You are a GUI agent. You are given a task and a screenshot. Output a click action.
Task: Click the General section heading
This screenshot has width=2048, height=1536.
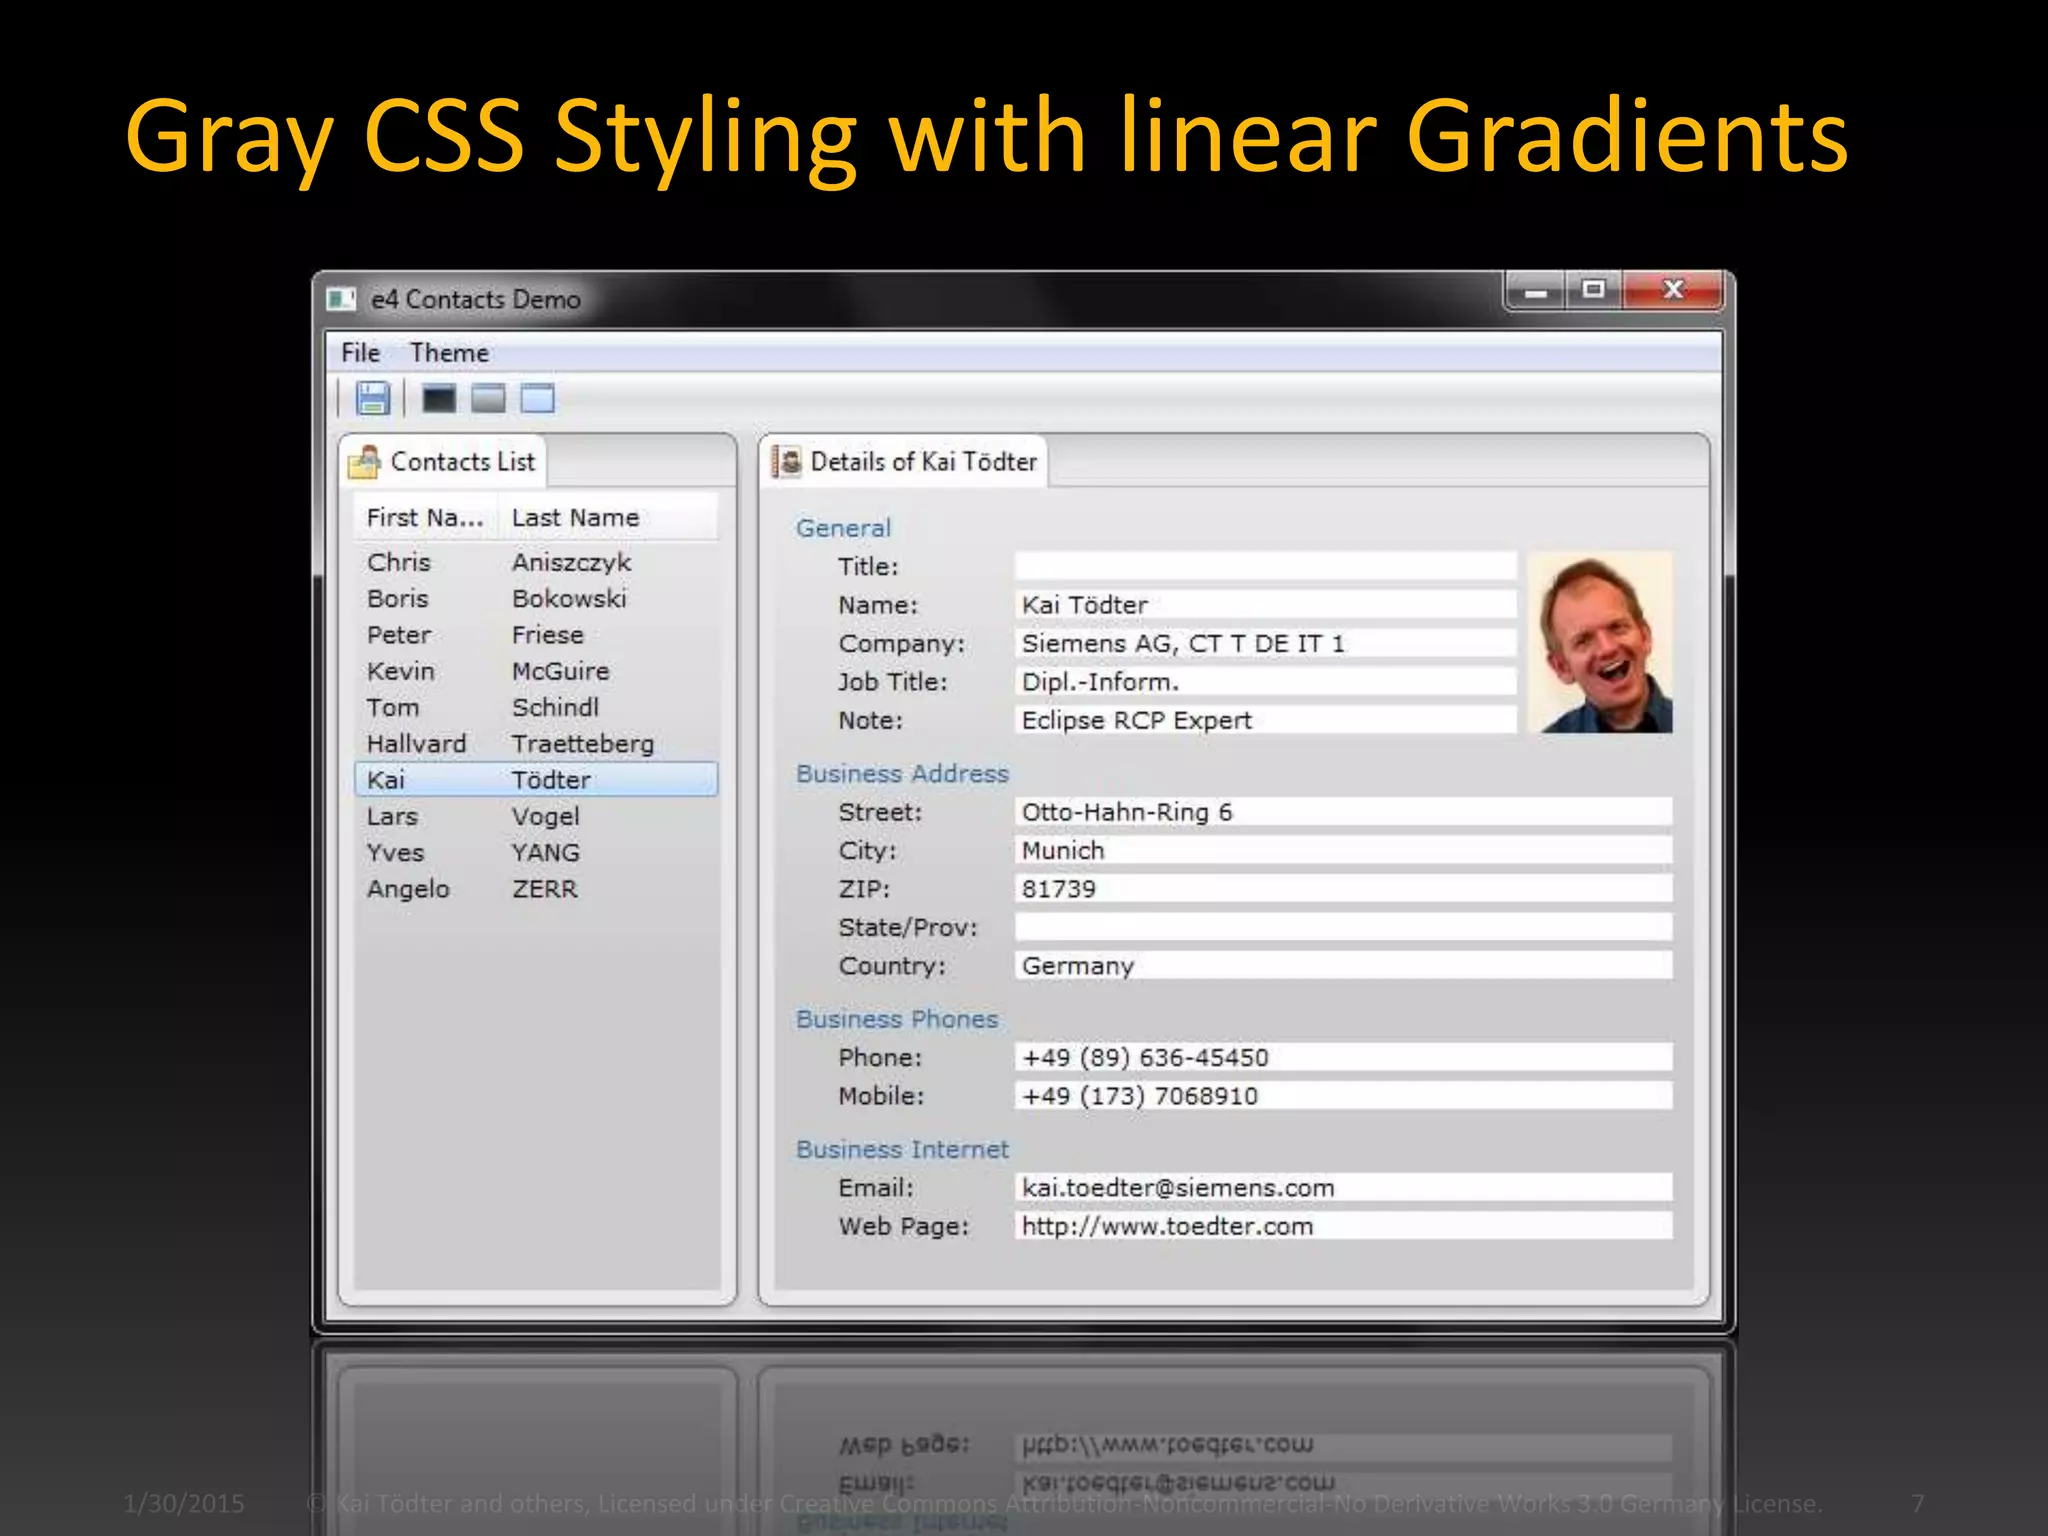[843, 528]
